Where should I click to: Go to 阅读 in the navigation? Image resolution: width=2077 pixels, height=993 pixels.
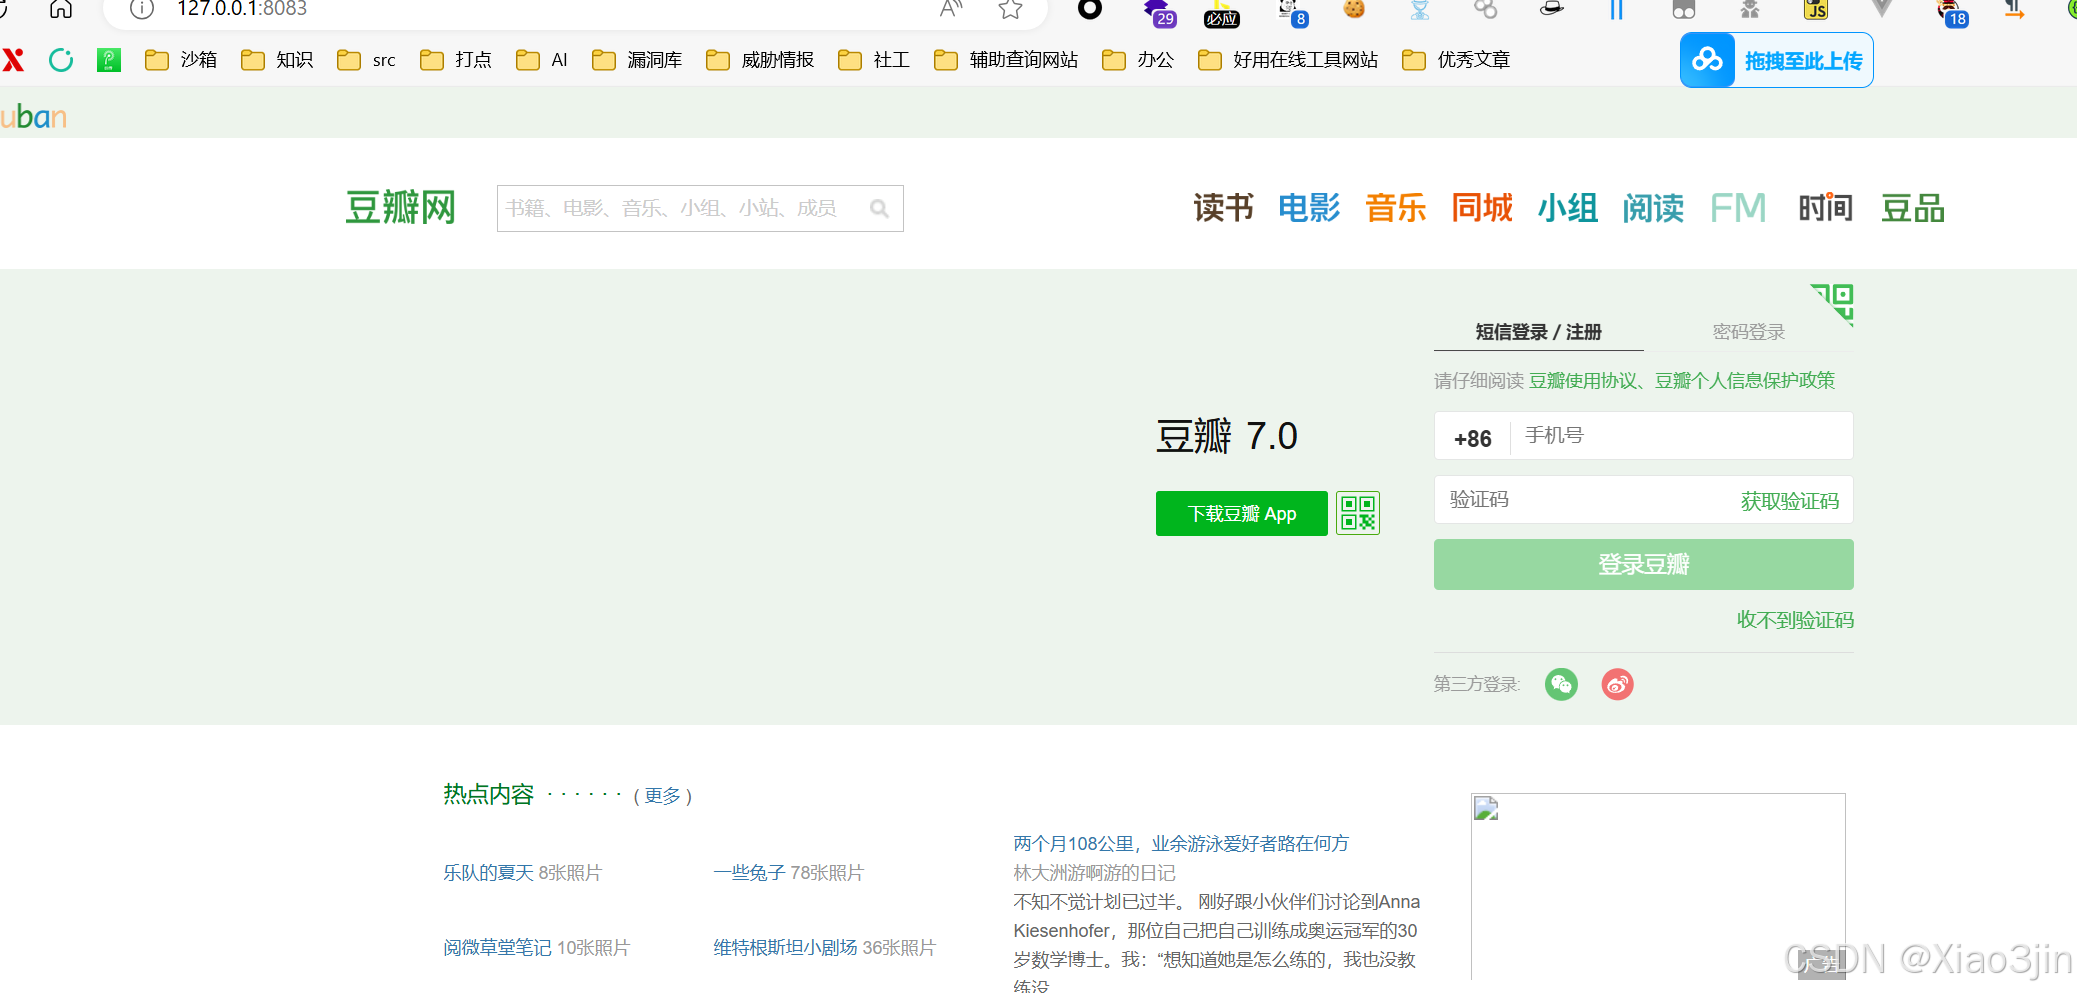click(x=1653, y=208)
